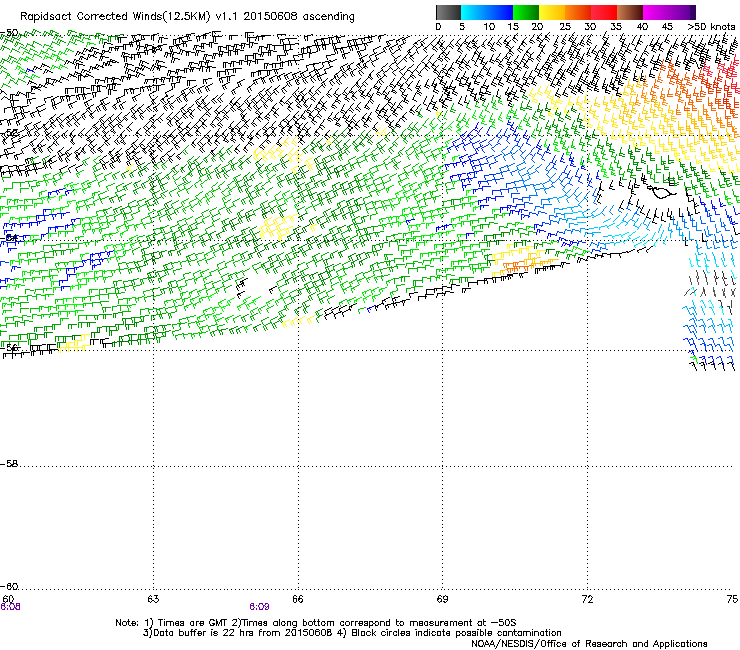
Task: Click the purple '6:08' time label
Action: 10,607
